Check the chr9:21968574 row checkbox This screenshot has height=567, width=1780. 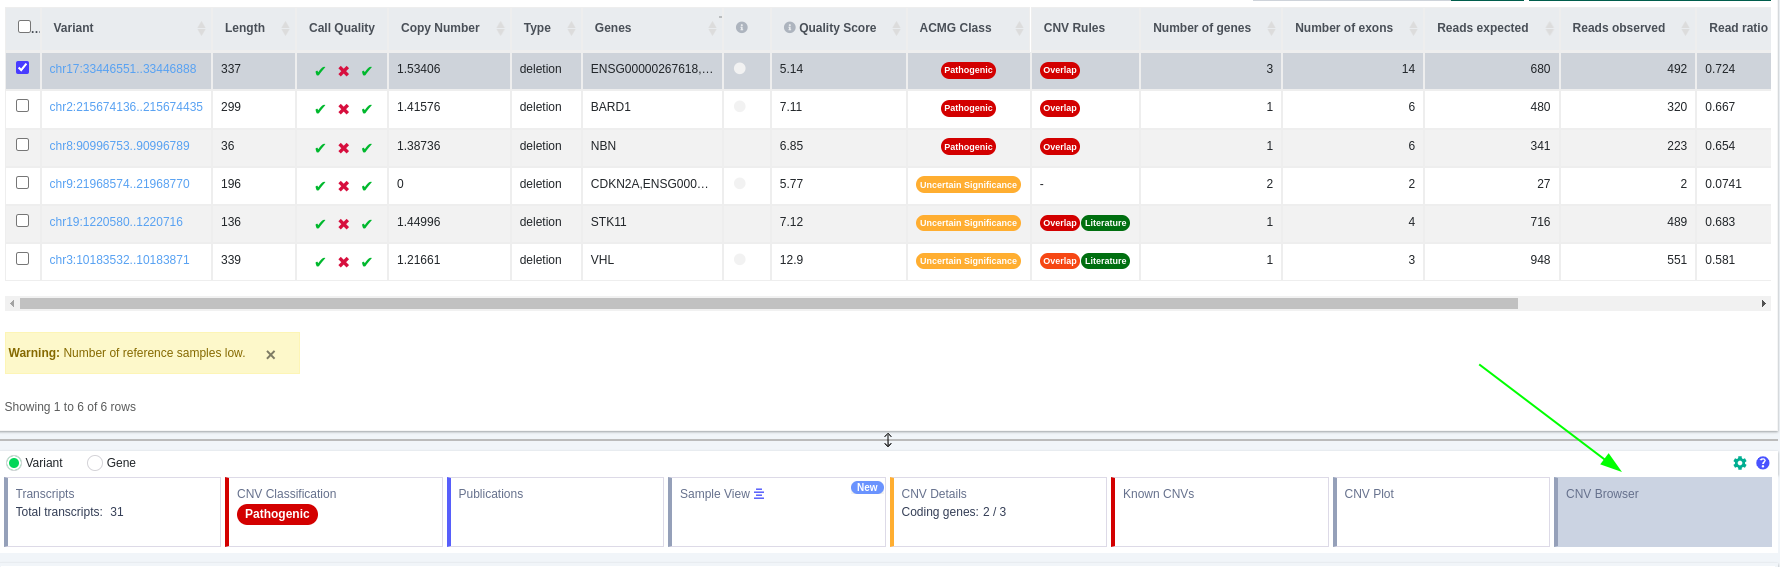coord(23,183)
